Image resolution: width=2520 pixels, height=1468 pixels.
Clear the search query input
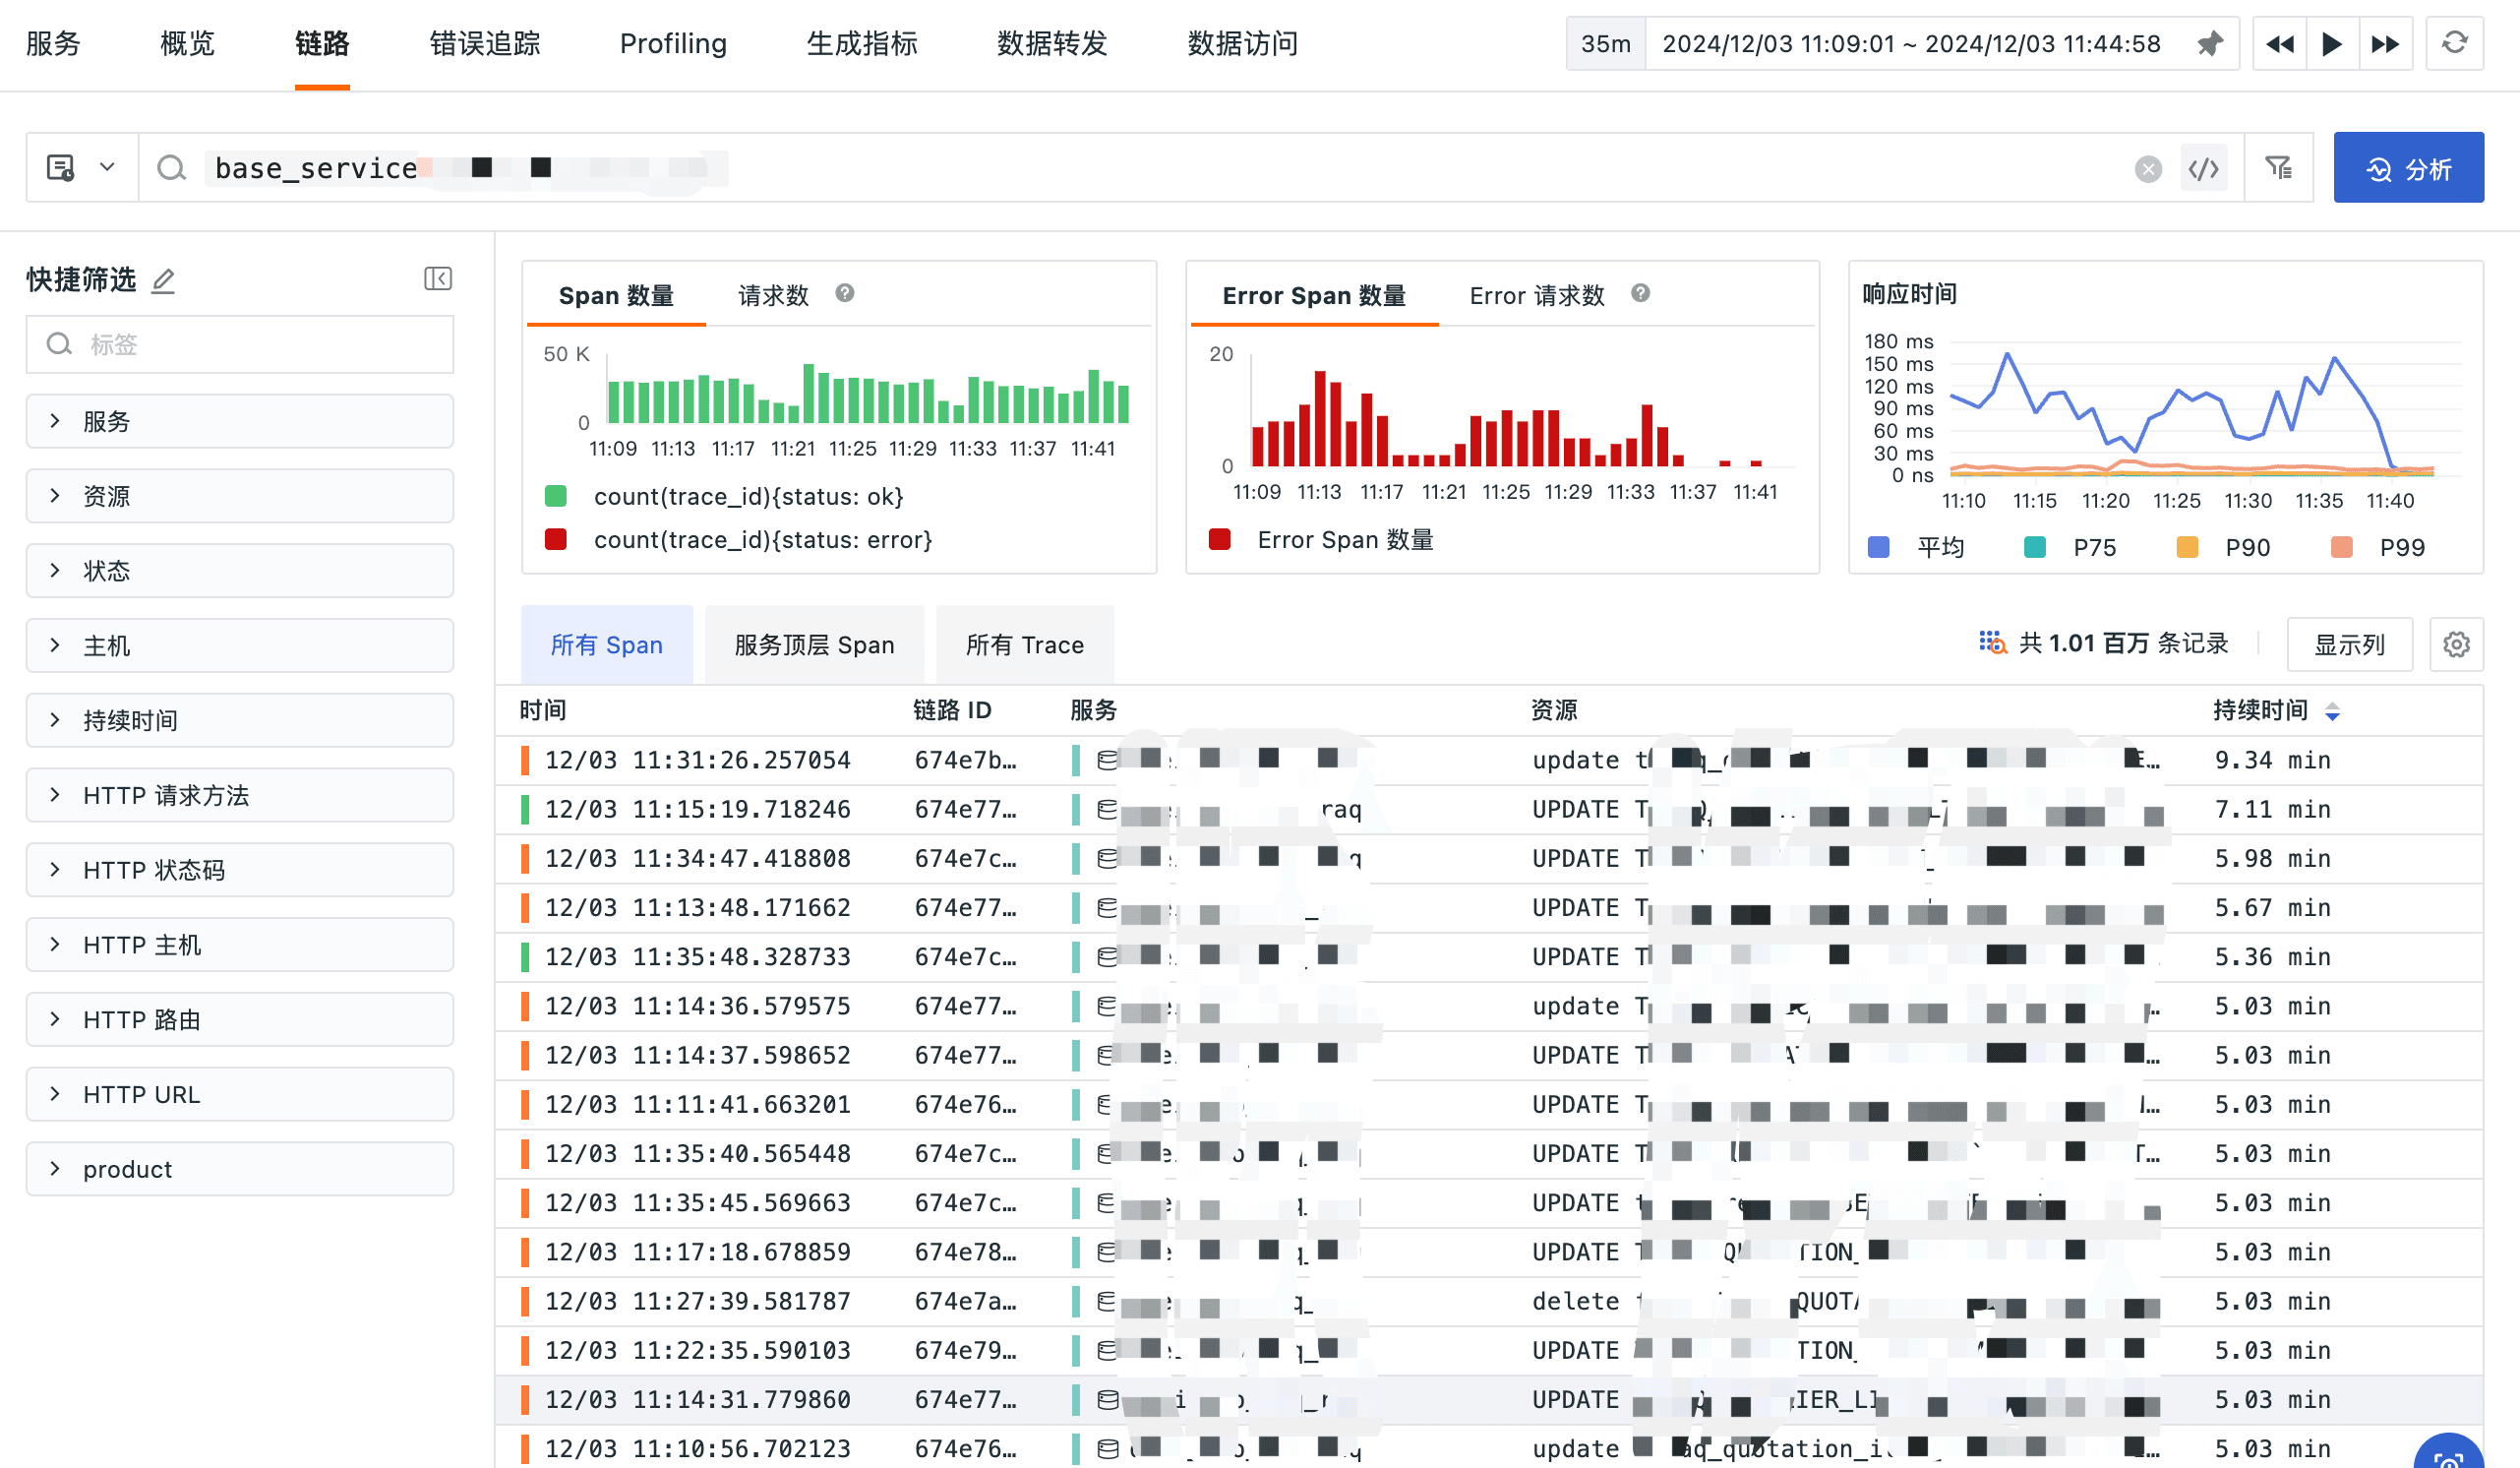[2147, 169]
